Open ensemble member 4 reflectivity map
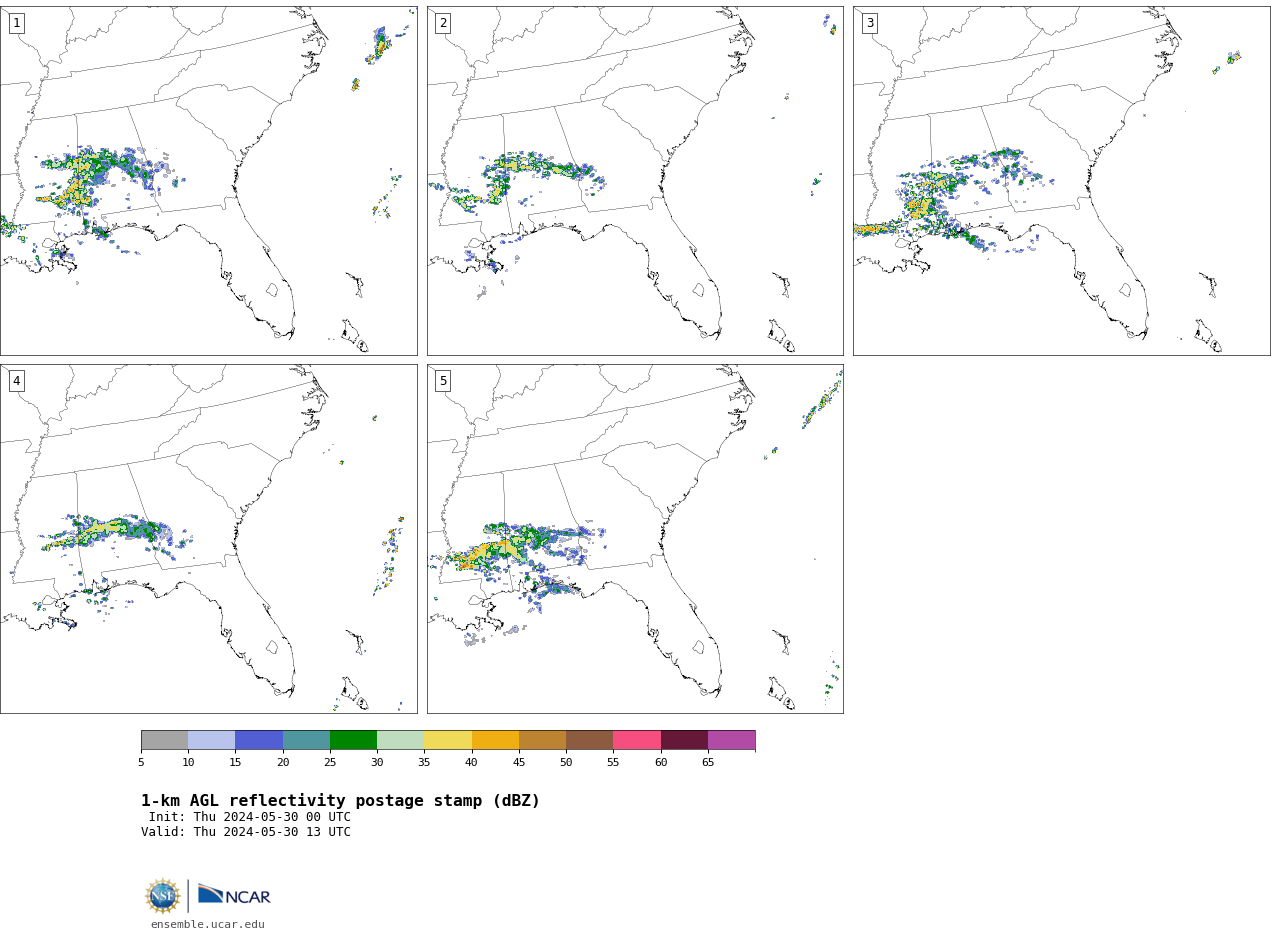 [208, 539]
